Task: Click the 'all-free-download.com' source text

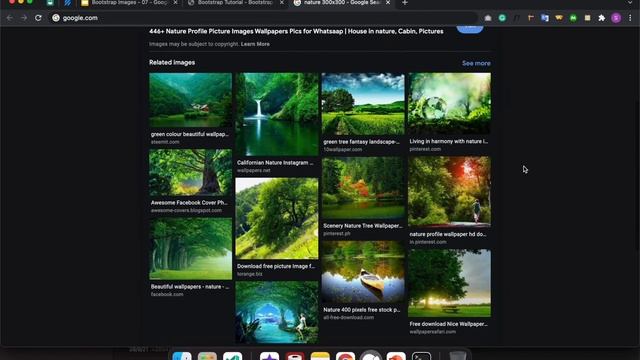Action: tap(349, 318)
